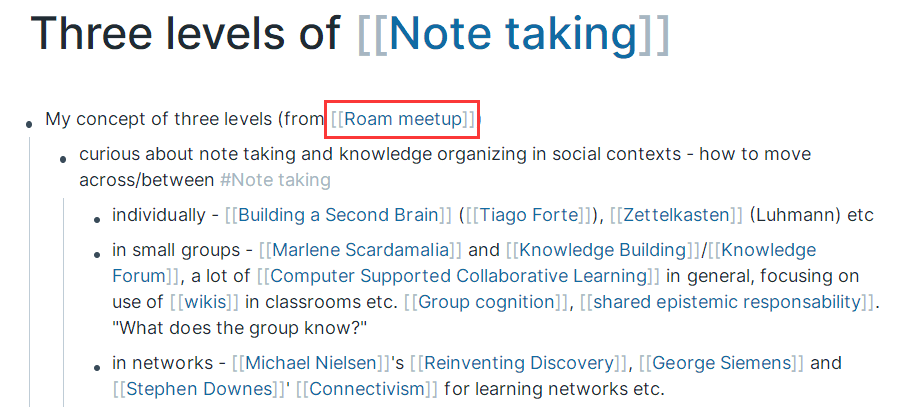Click bullet of 'My concept of three levels'

tap(31, 122)
